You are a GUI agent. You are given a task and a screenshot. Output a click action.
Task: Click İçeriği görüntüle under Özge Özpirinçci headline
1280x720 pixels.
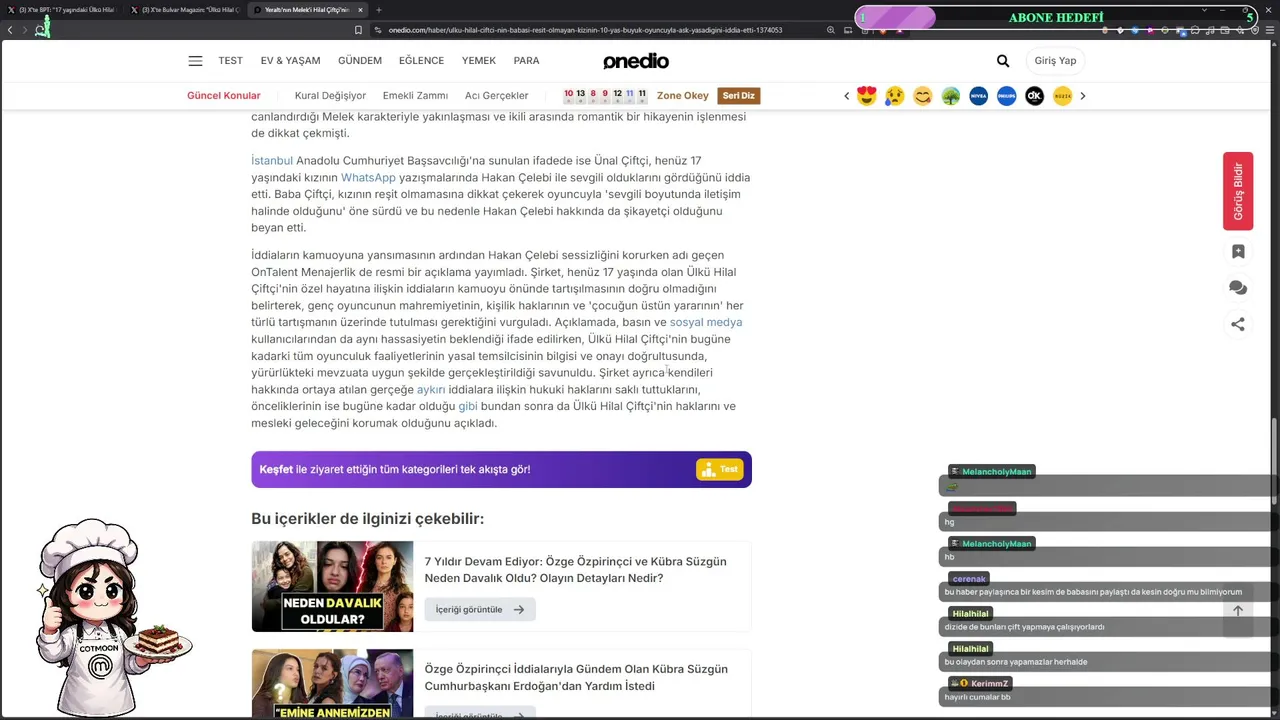coord(480,609)
